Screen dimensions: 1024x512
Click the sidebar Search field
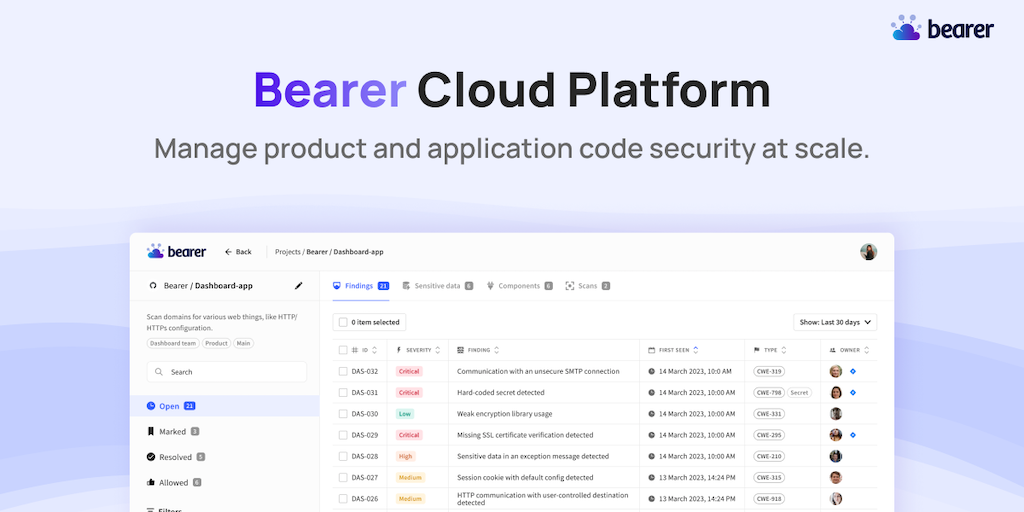(x=226, y=372)
